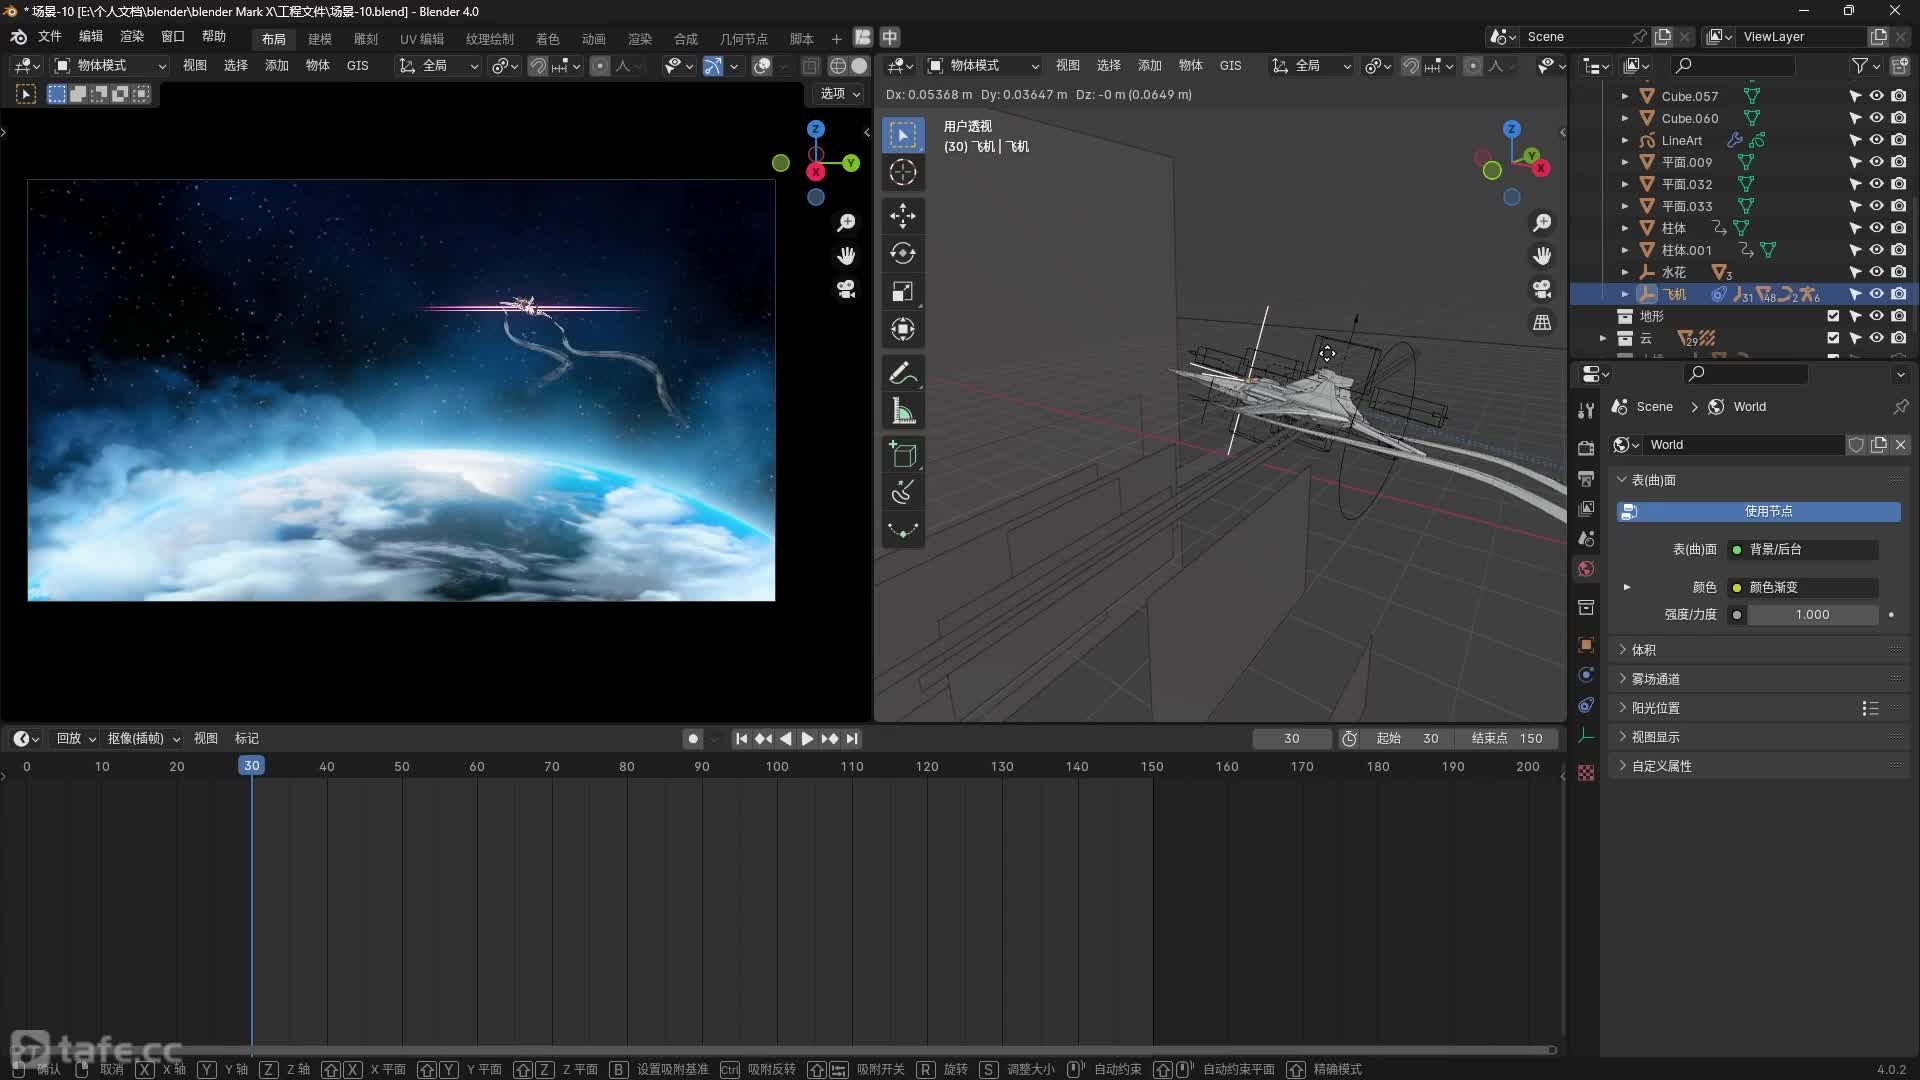This screenshot has height=1080, width=1920.
Task: Open the Output properties tab
Action: coord(1586,478)
